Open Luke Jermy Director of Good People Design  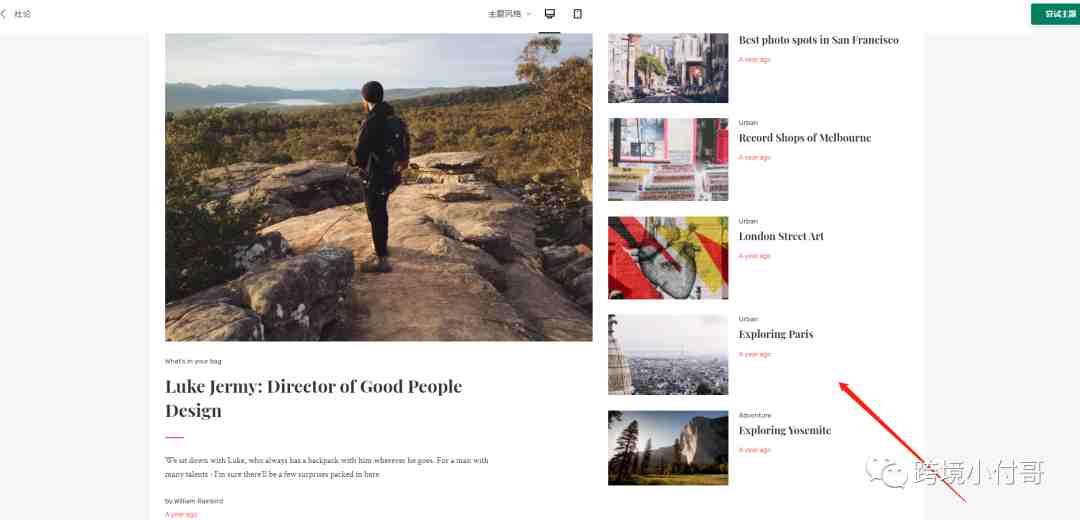(313, 398)
